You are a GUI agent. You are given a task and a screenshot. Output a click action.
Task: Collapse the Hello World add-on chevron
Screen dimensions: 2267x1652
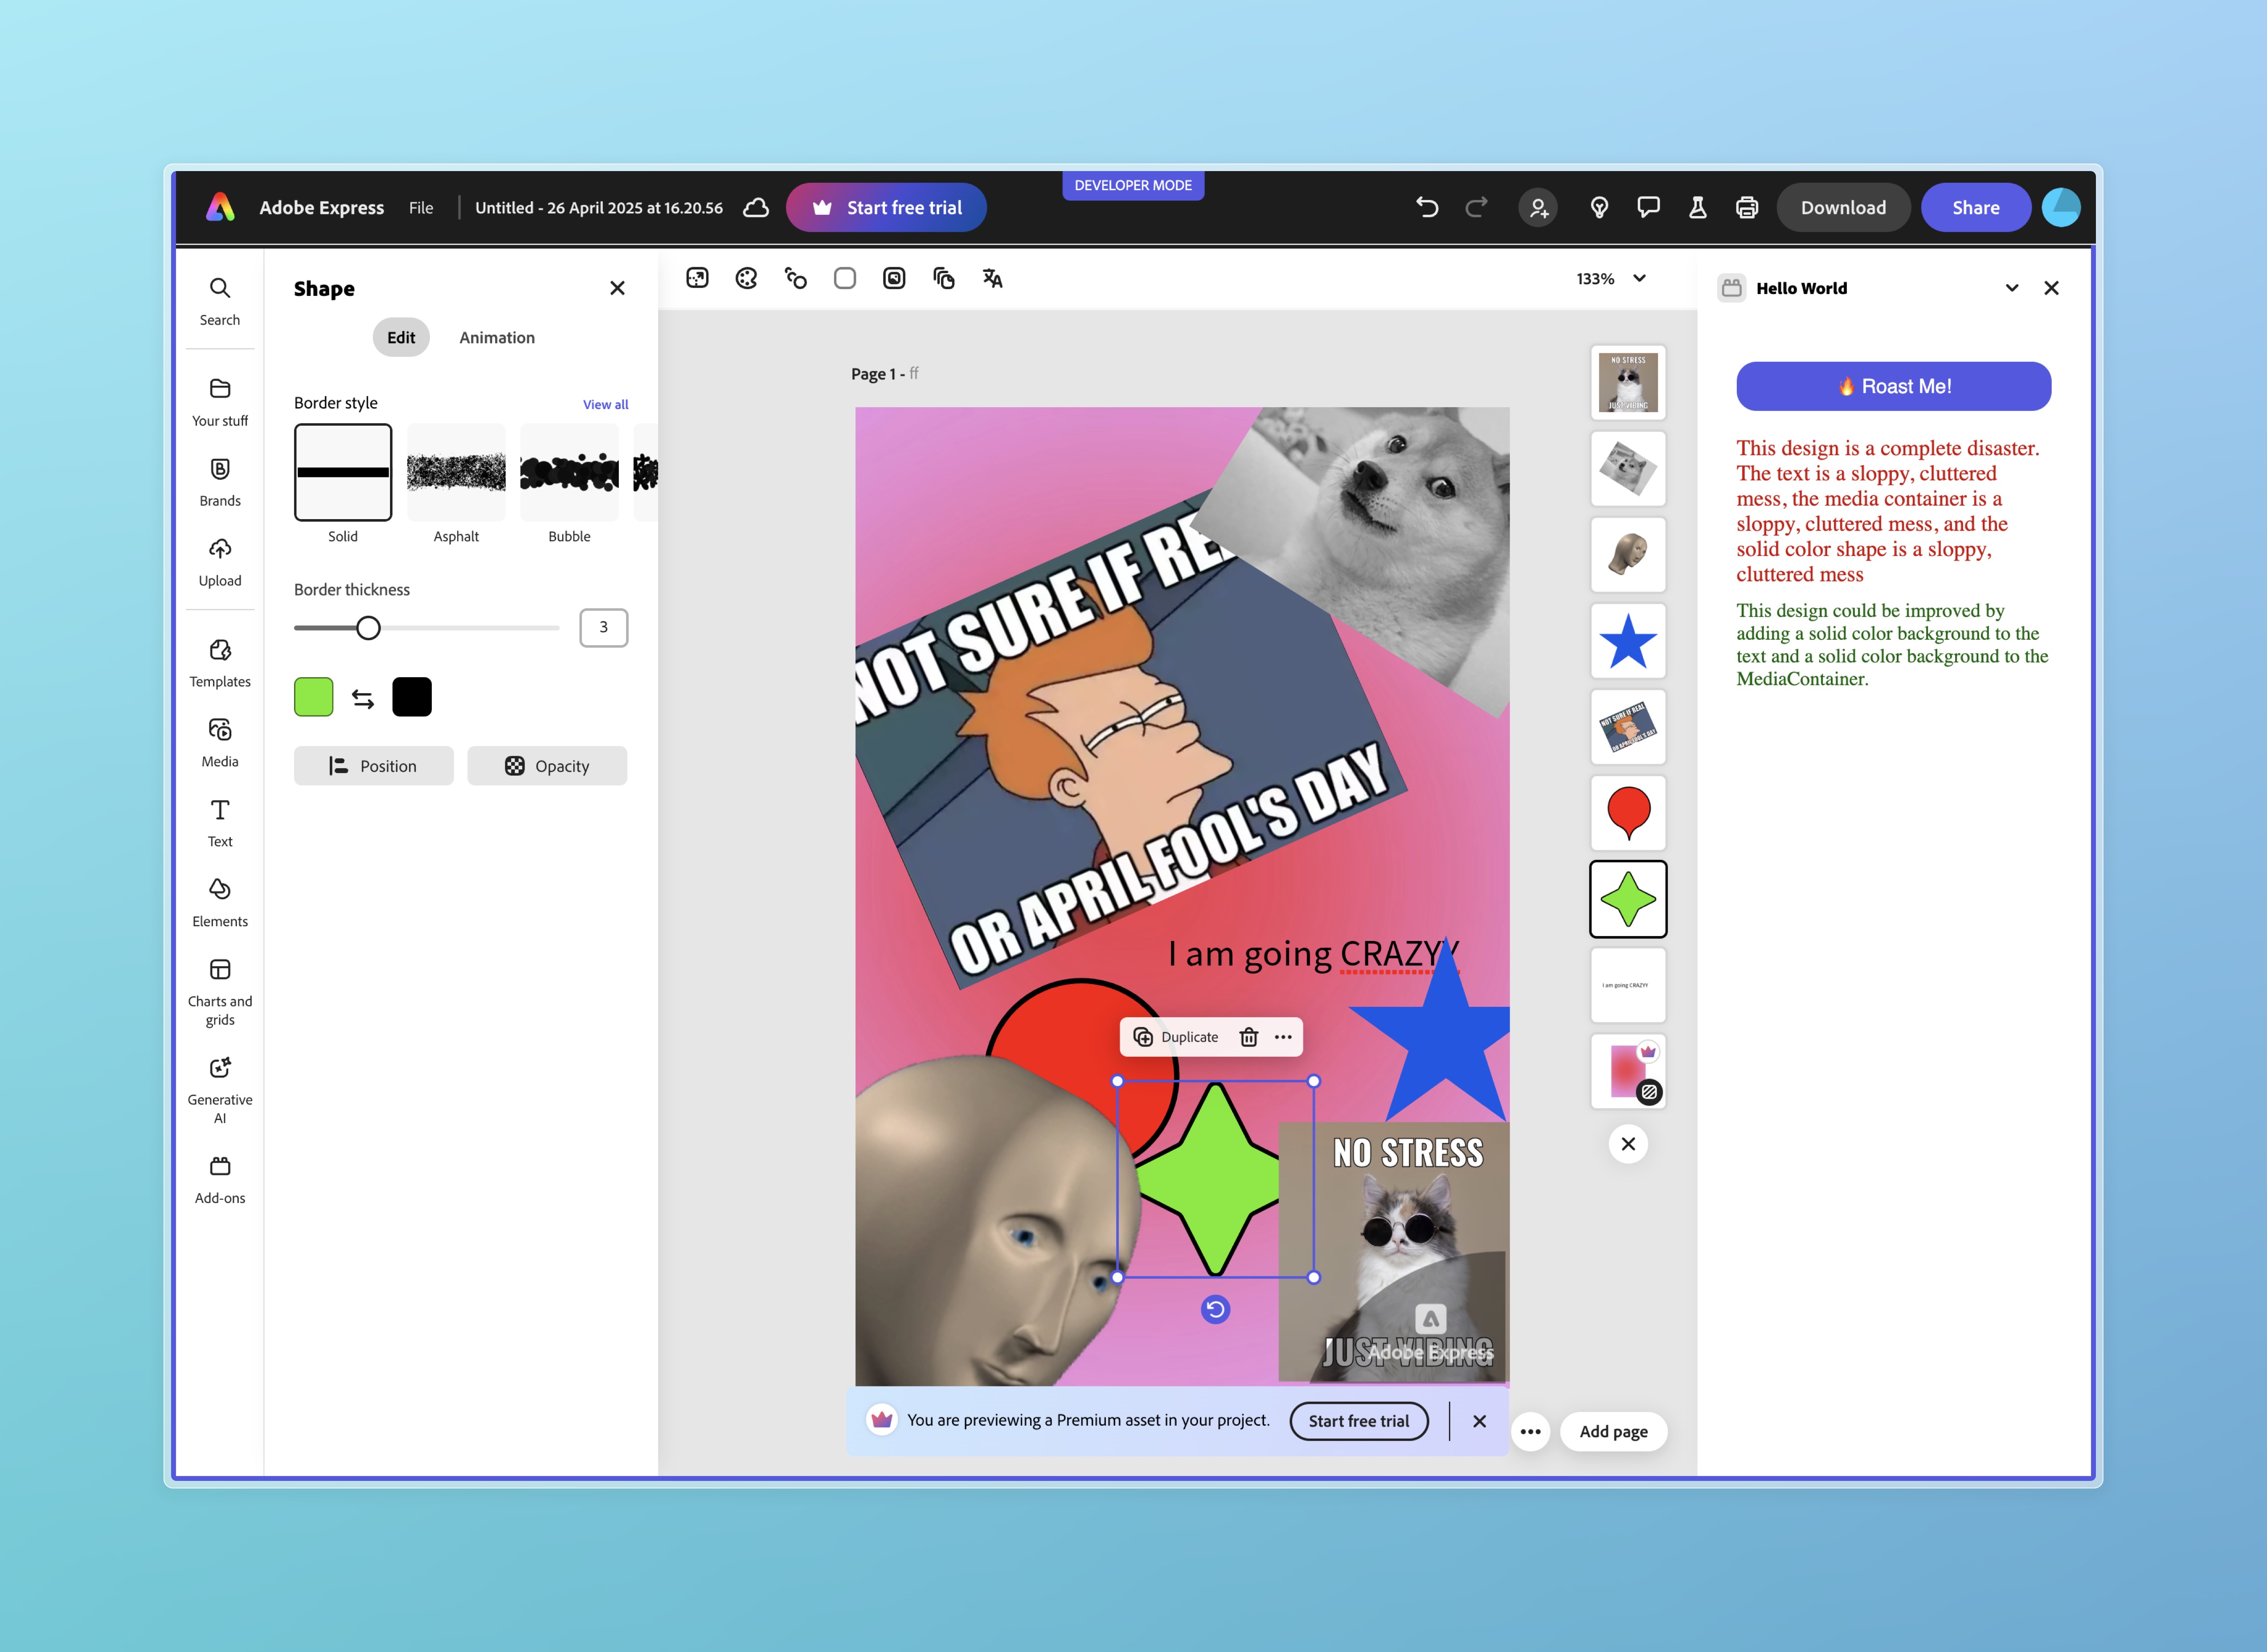[x=2012, y=288]
